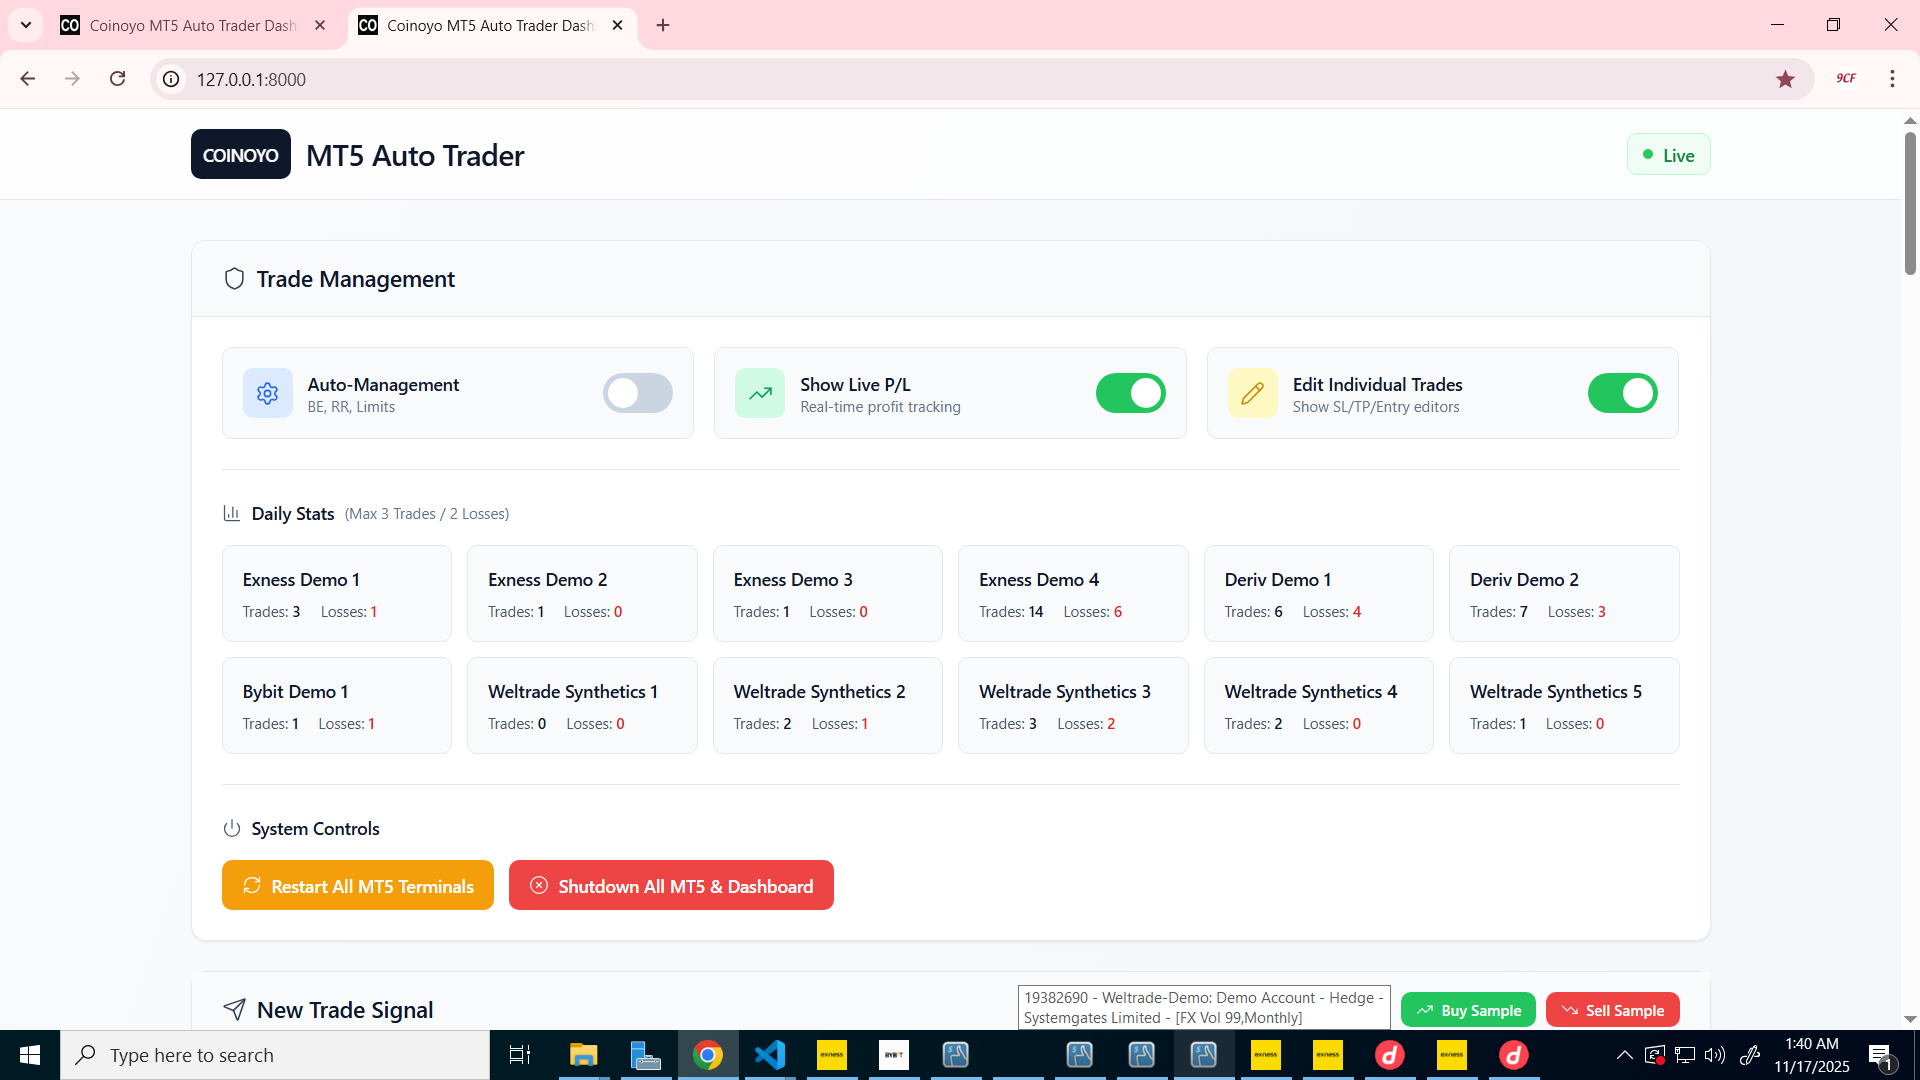Open the Weltrade-Demo account selector
This screenshot has height=1080, width=1920.
point(1204,1007)
